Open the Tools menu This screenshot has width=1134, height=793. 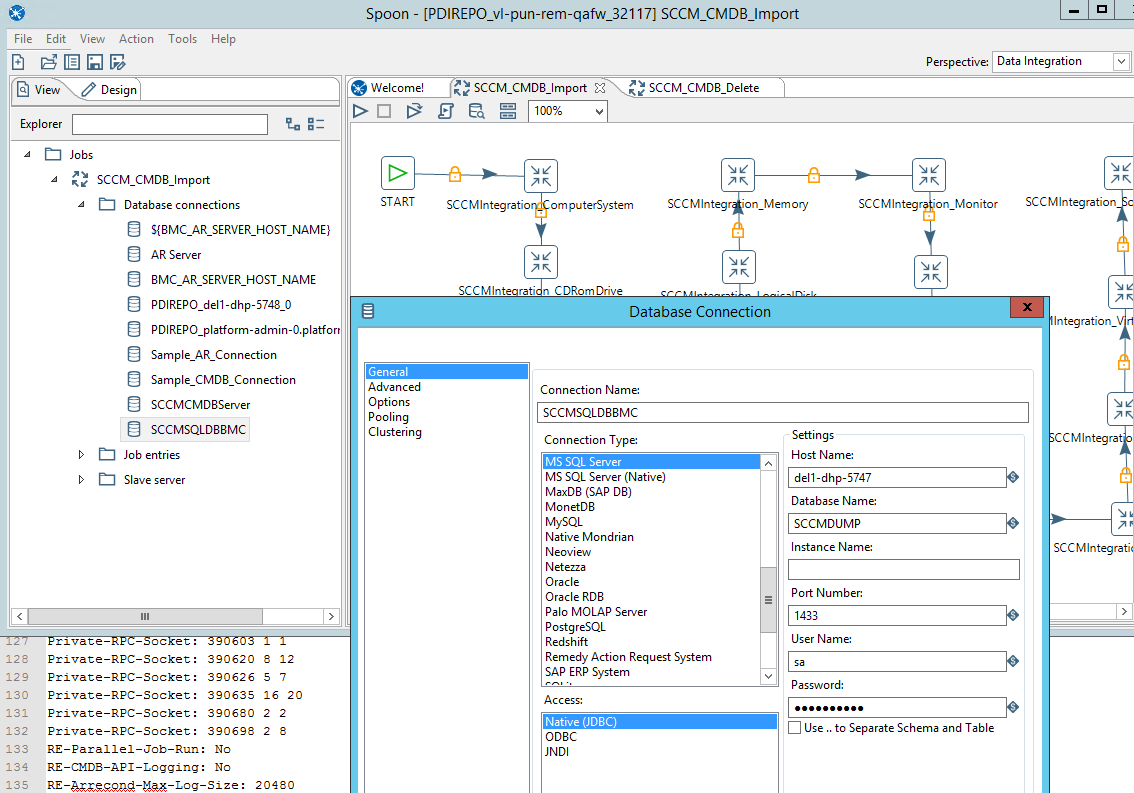pos(182,39)
